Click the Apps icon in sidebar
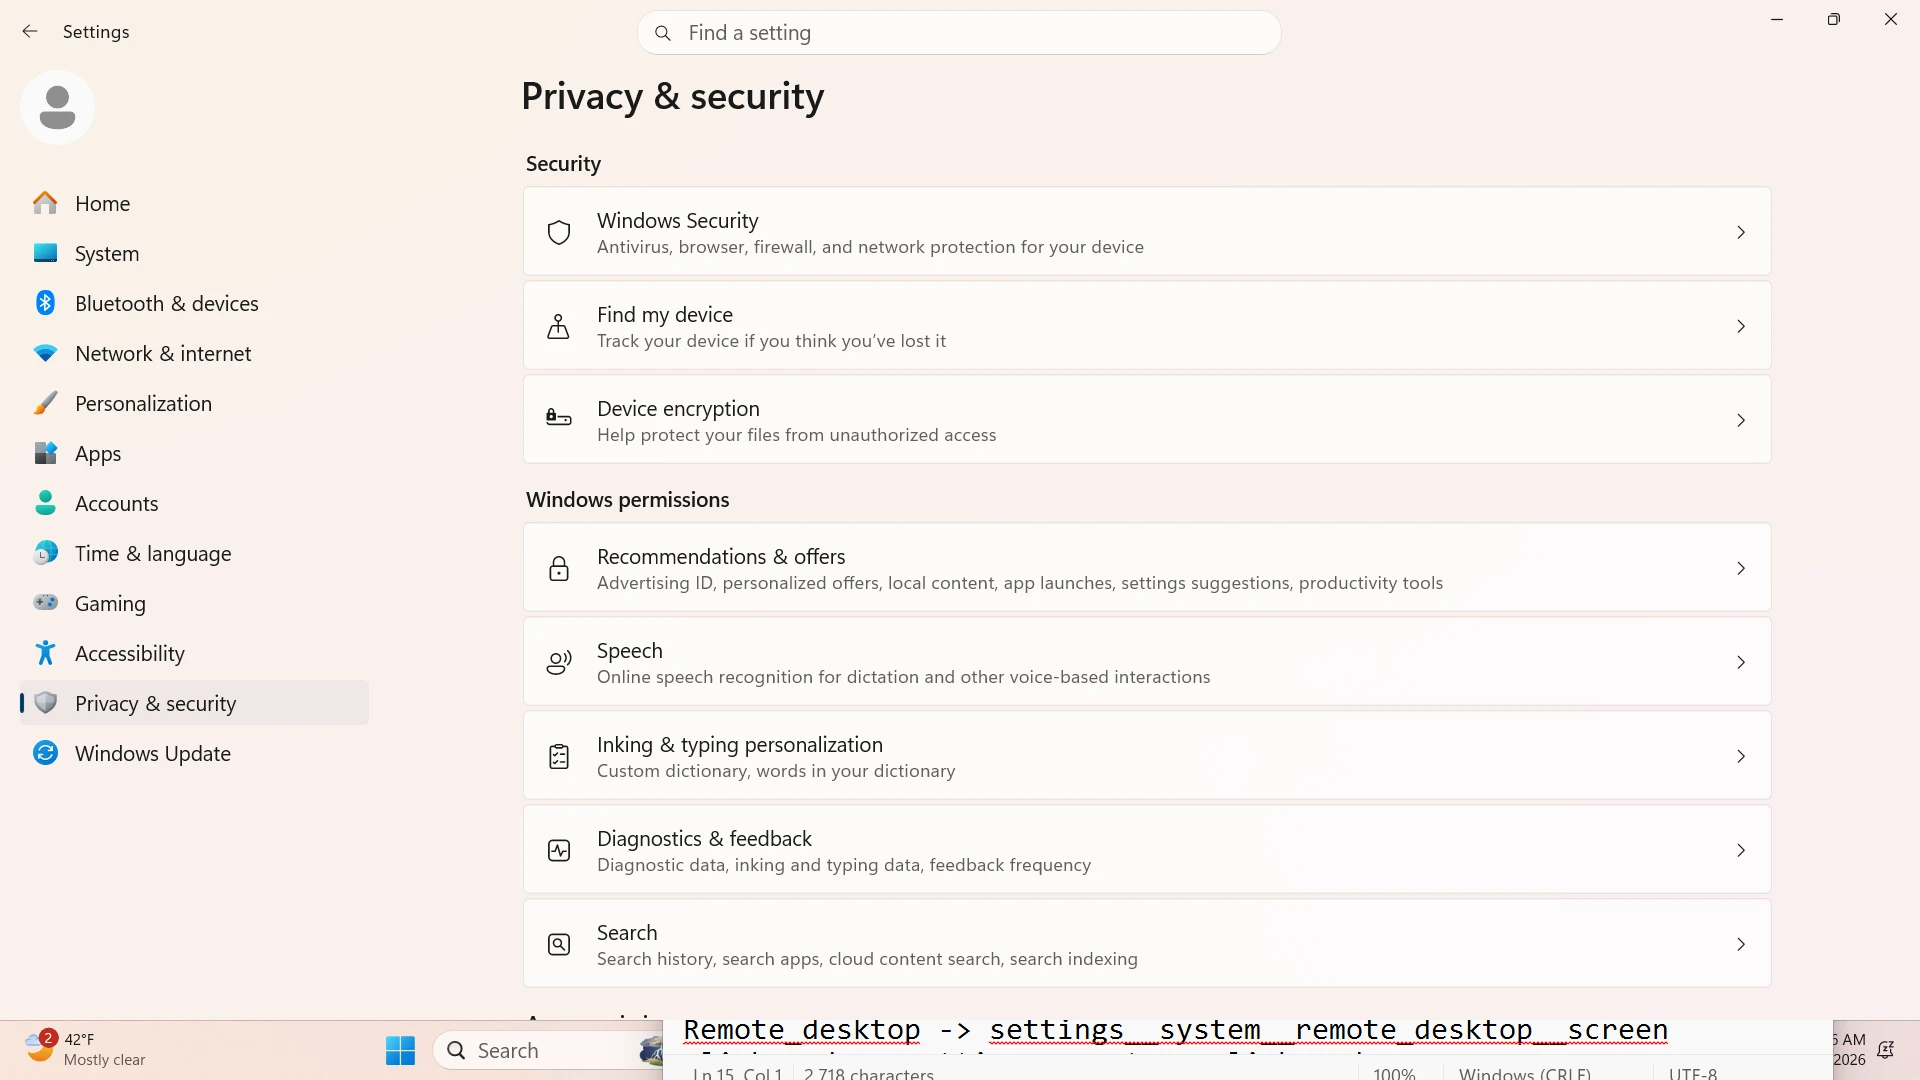The image size is (1920, 1080). tap(45, 453)
